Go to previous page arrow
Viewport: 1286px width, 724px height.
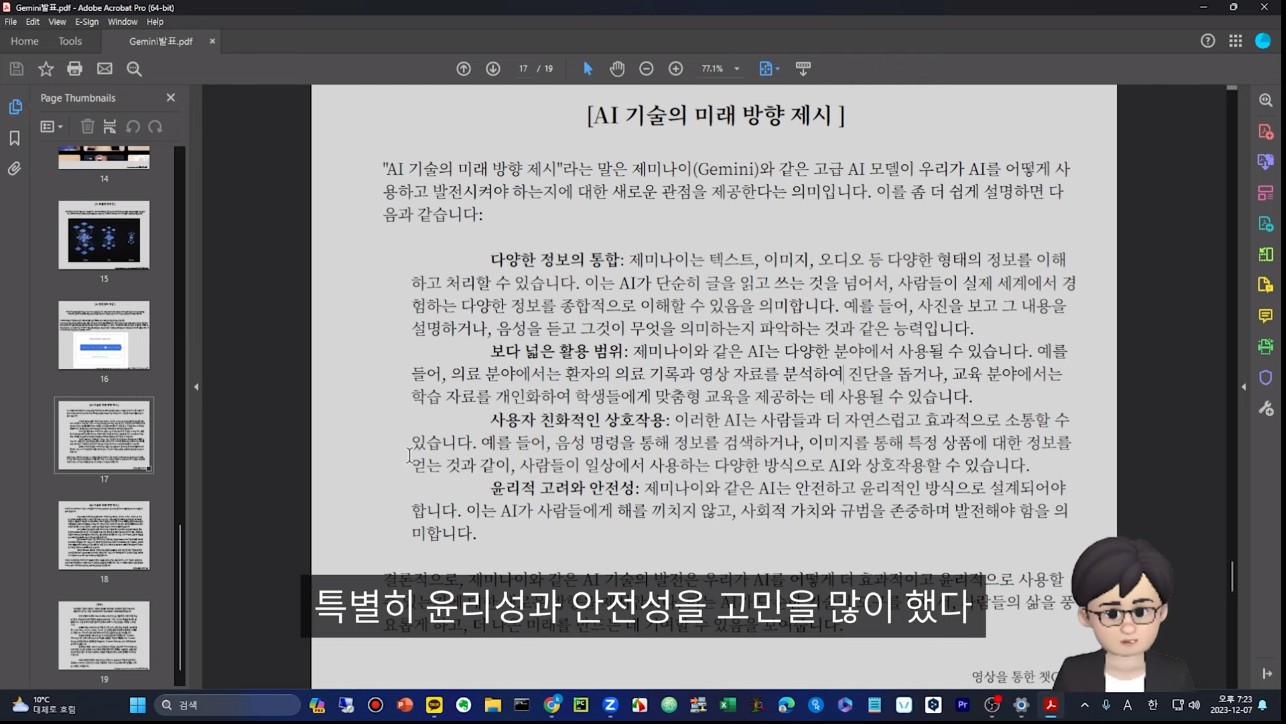pos(464,69)
